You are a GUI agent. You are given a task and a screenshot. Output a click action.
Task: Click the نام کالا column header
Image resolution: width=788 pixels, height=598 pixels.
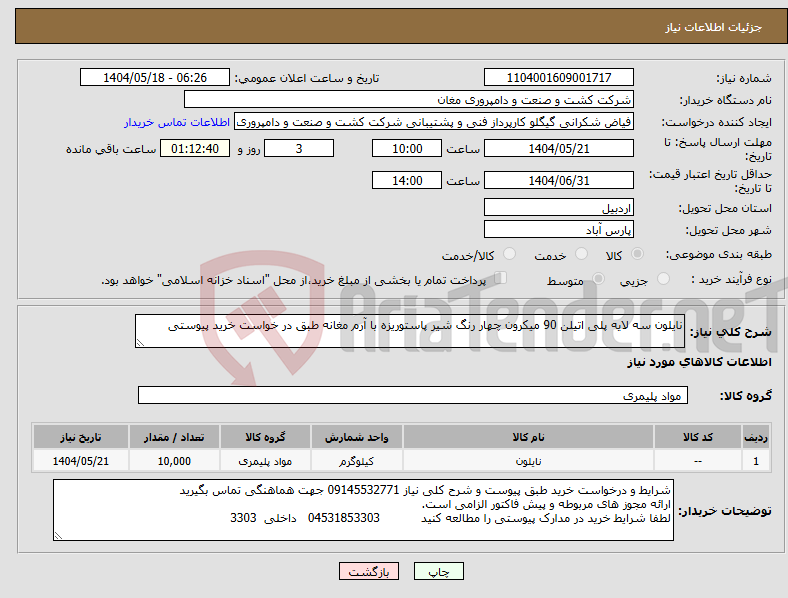tap(528, 437)
